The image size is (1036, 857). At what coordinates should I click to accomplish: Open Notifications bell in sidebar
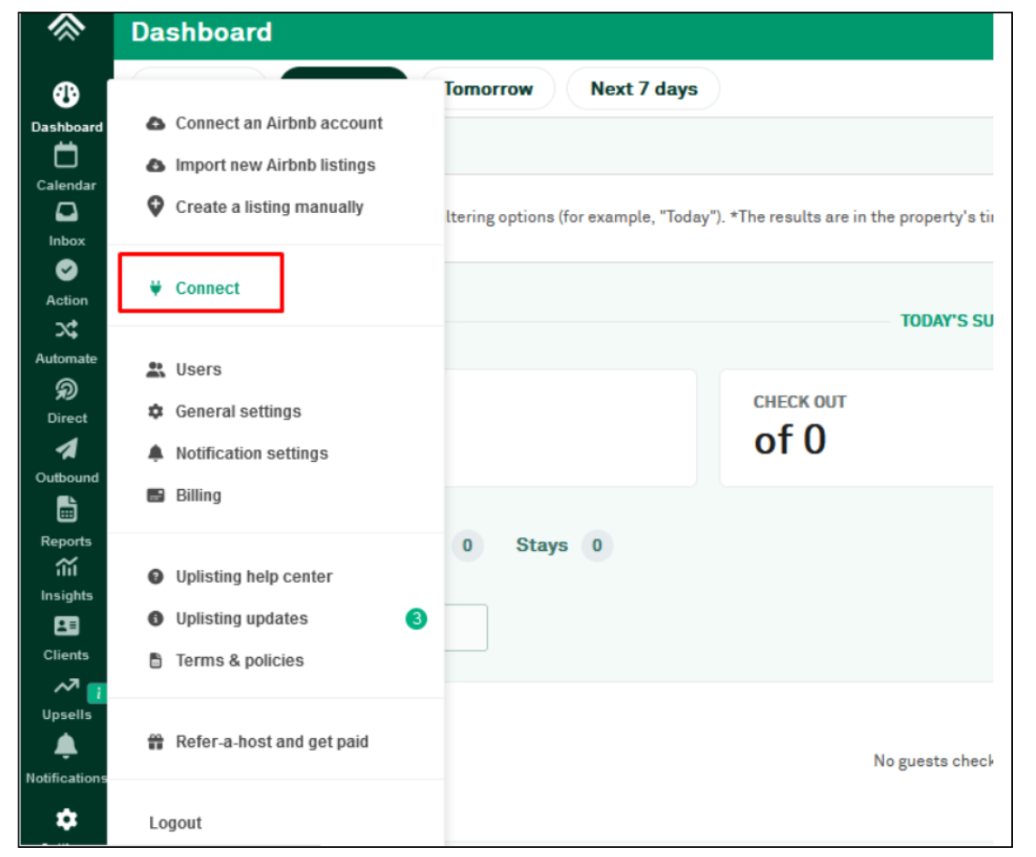66,745
